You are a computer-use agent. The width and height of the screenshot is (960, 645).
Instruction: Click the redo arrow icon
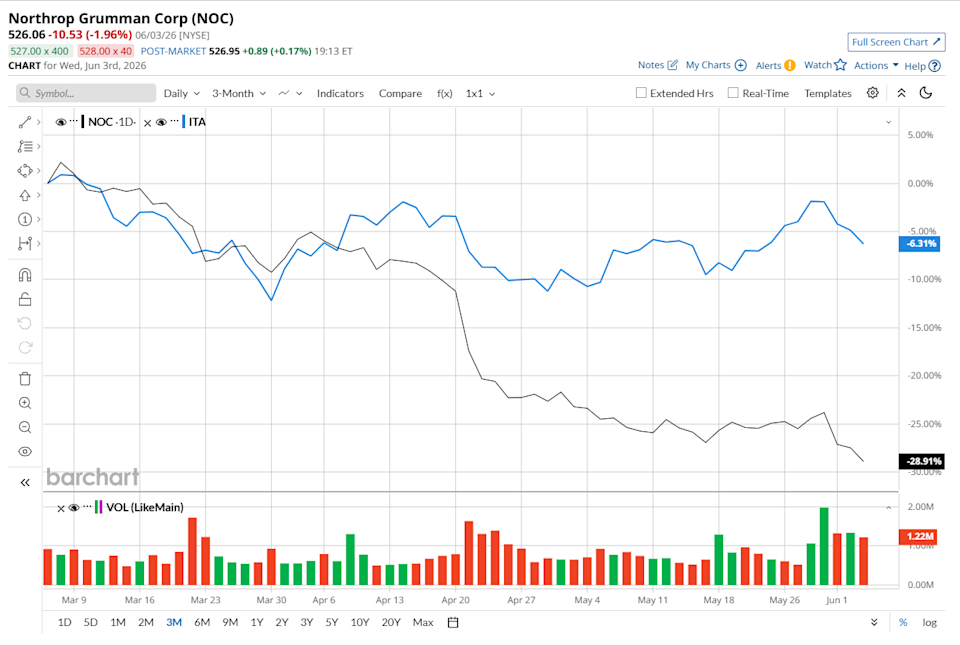(x=24, y=348)
